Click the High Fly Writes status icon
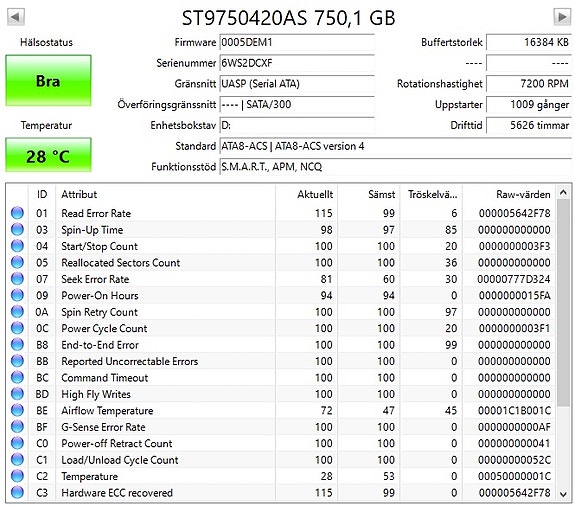Screen dimensions: 575x506 17,394
